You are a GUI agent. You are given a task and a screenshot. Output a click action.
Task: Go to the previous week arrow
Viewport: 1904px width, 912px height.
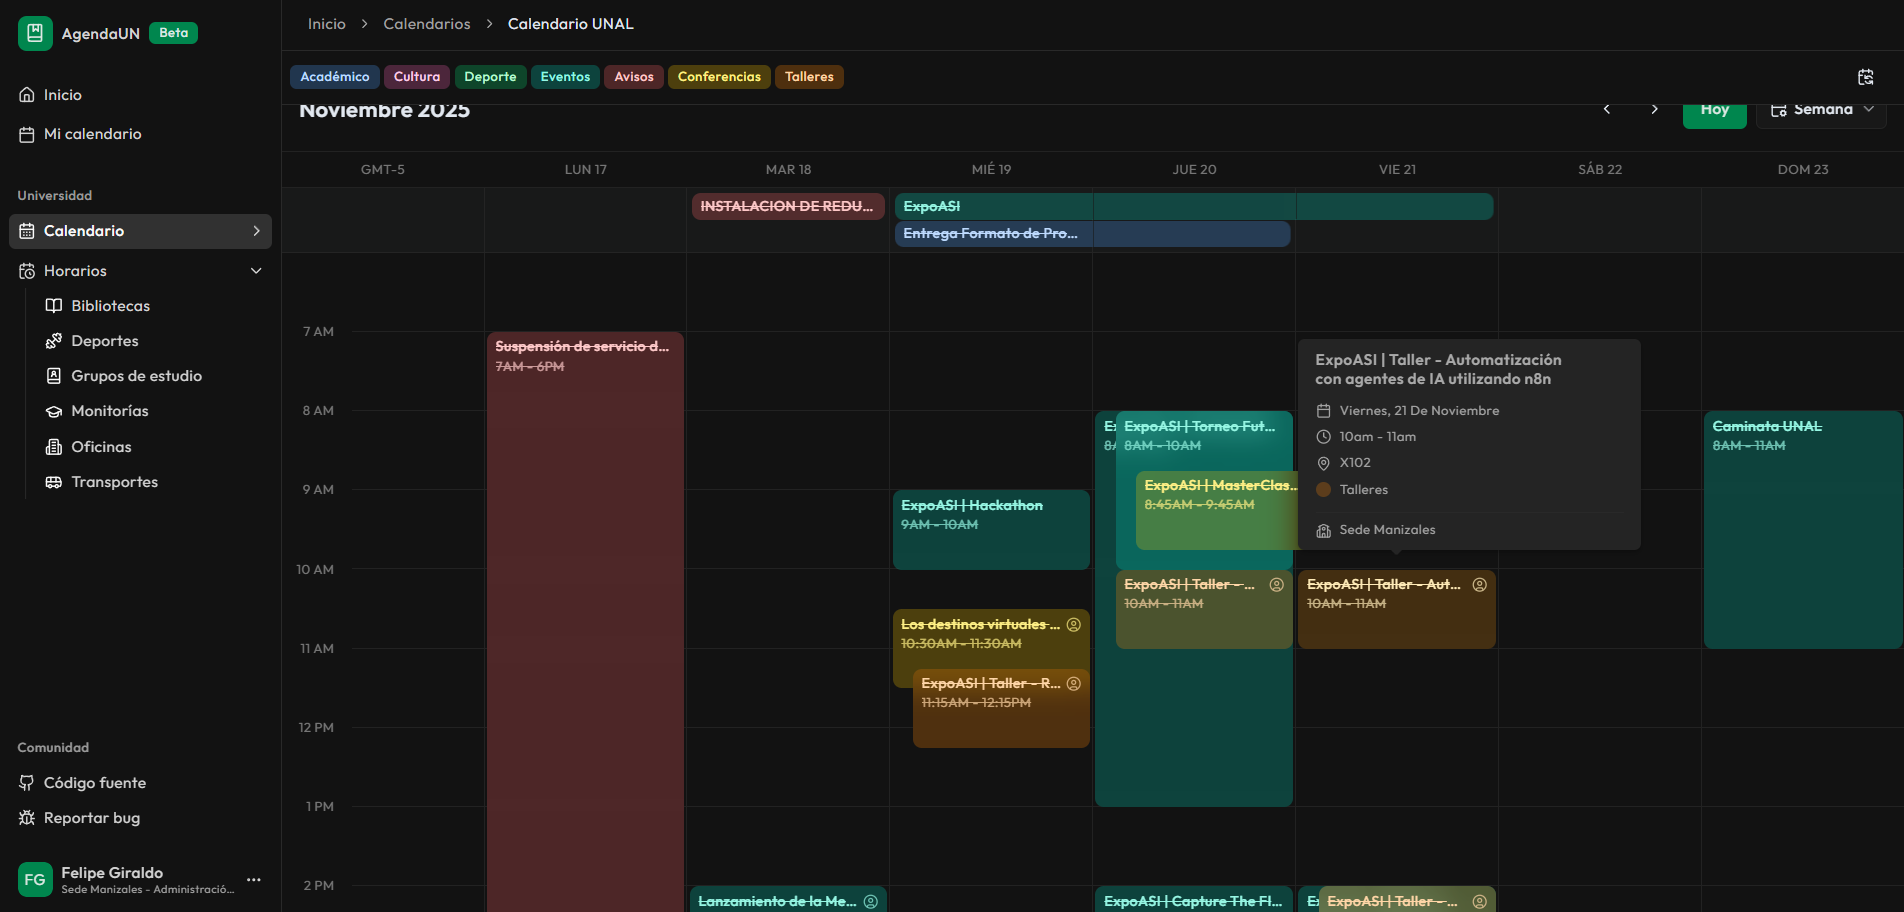coord(1607,109)
